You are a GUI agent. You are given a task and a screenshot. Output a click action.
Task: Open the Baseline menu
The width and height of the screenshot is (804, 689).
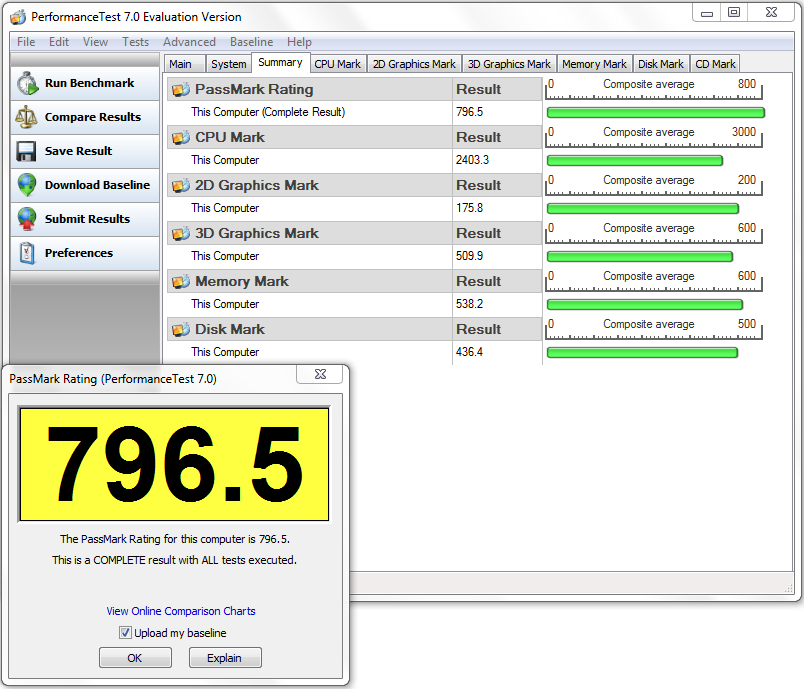251,42
